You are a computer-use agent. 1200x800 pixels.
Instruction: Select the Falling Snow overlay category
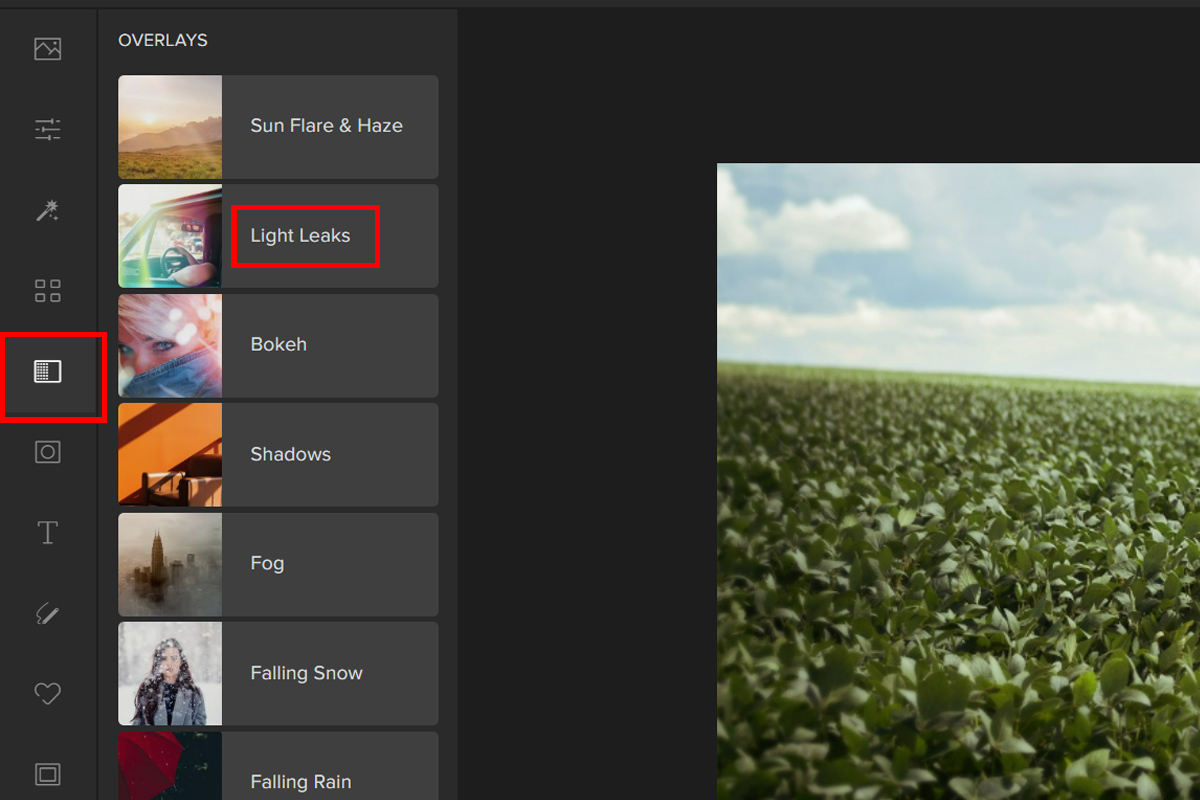click(x=306, y=673)
